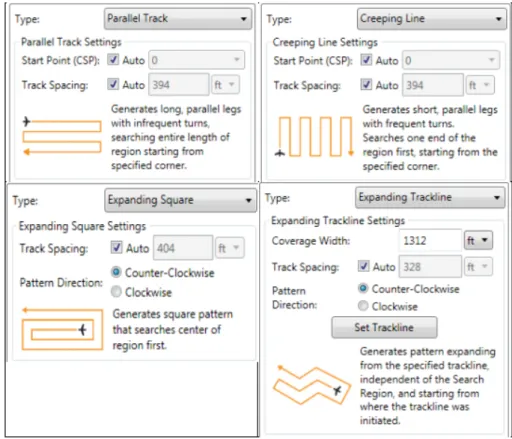Click Track Spacing field showing 328
Viewport: 512px width, 439px height.
[x=430, y=267]
